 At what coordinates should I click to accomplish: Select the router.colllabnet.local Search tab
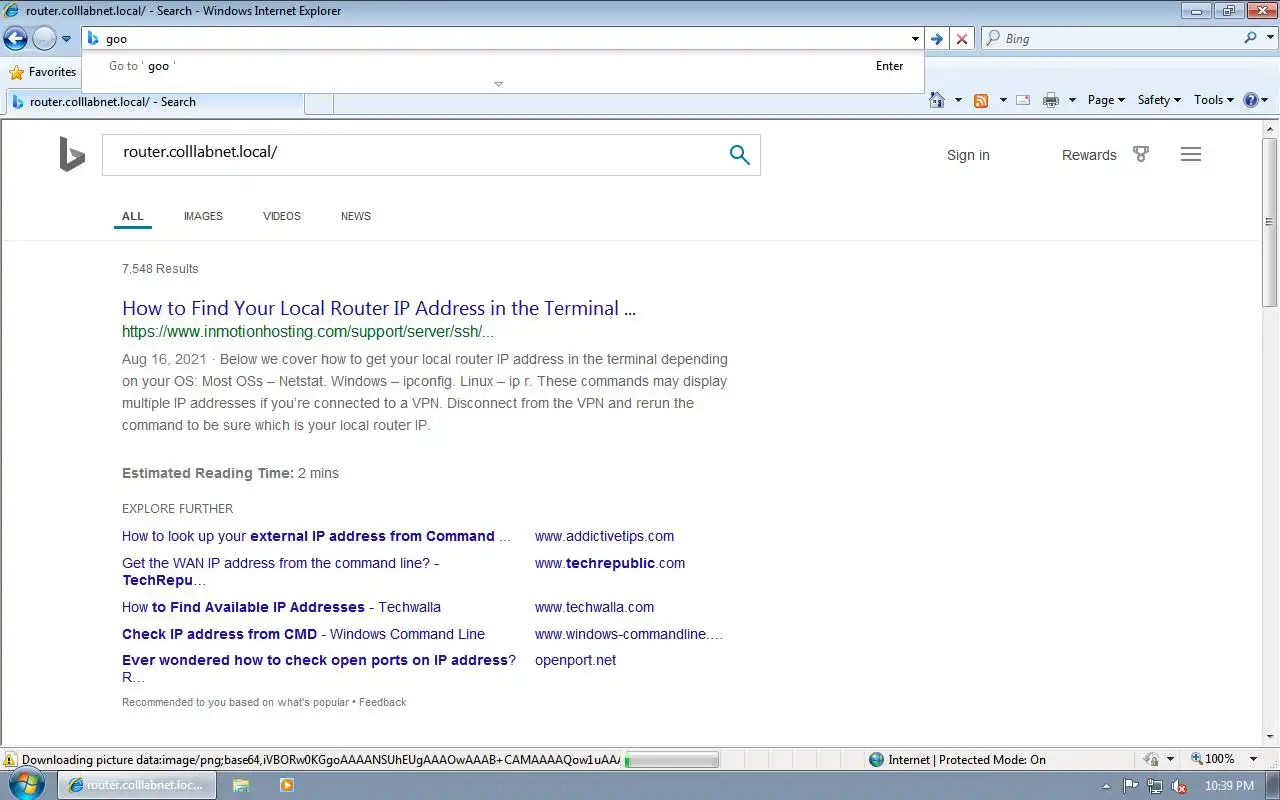pyautogui.click(x=155, y=102)
